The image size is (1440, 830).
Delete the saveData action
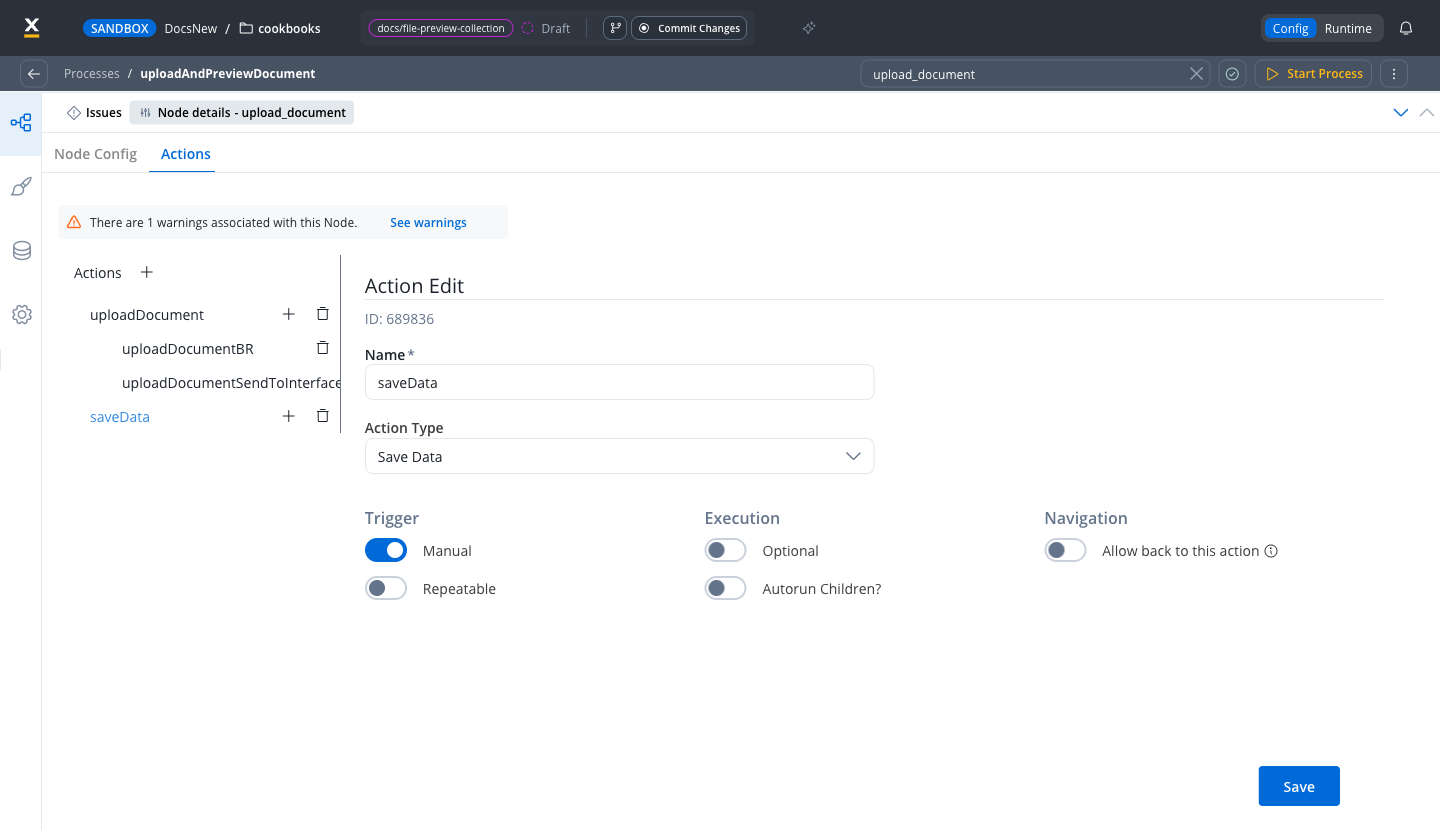click(322, 416)
